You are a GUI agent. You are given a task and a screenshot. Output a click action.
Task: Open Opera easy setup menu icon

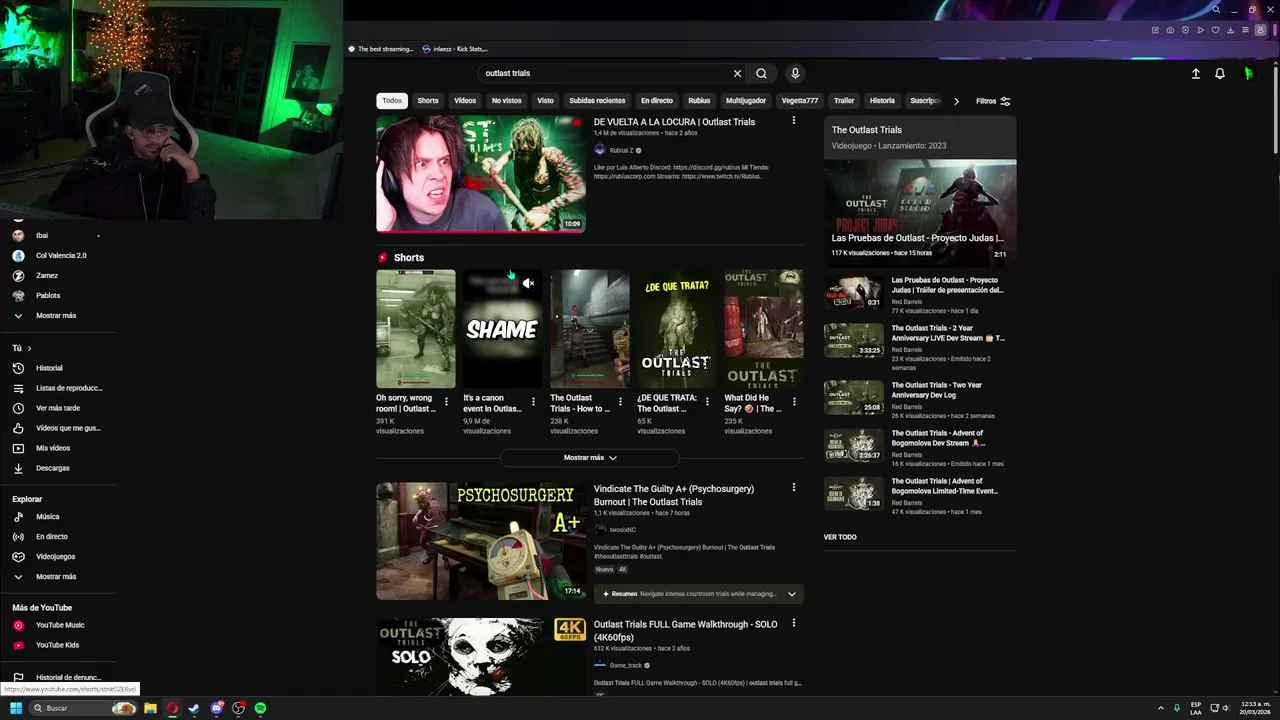1245,30
